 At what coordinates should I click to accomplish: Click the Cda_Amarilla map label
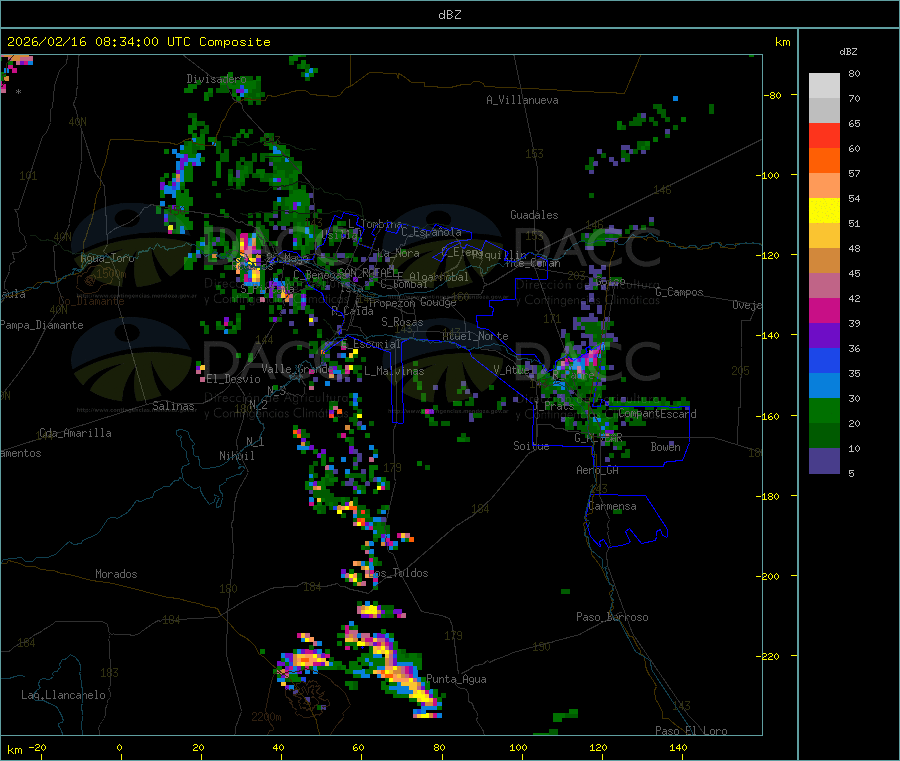pyautogui.click(x=75, y=433)
